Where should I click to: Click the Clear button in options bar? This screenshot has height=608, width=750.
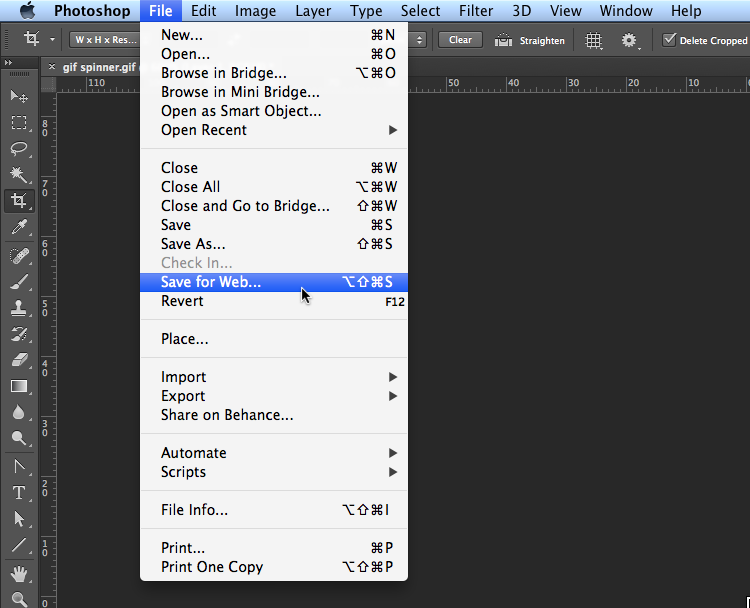pos(460,40)
